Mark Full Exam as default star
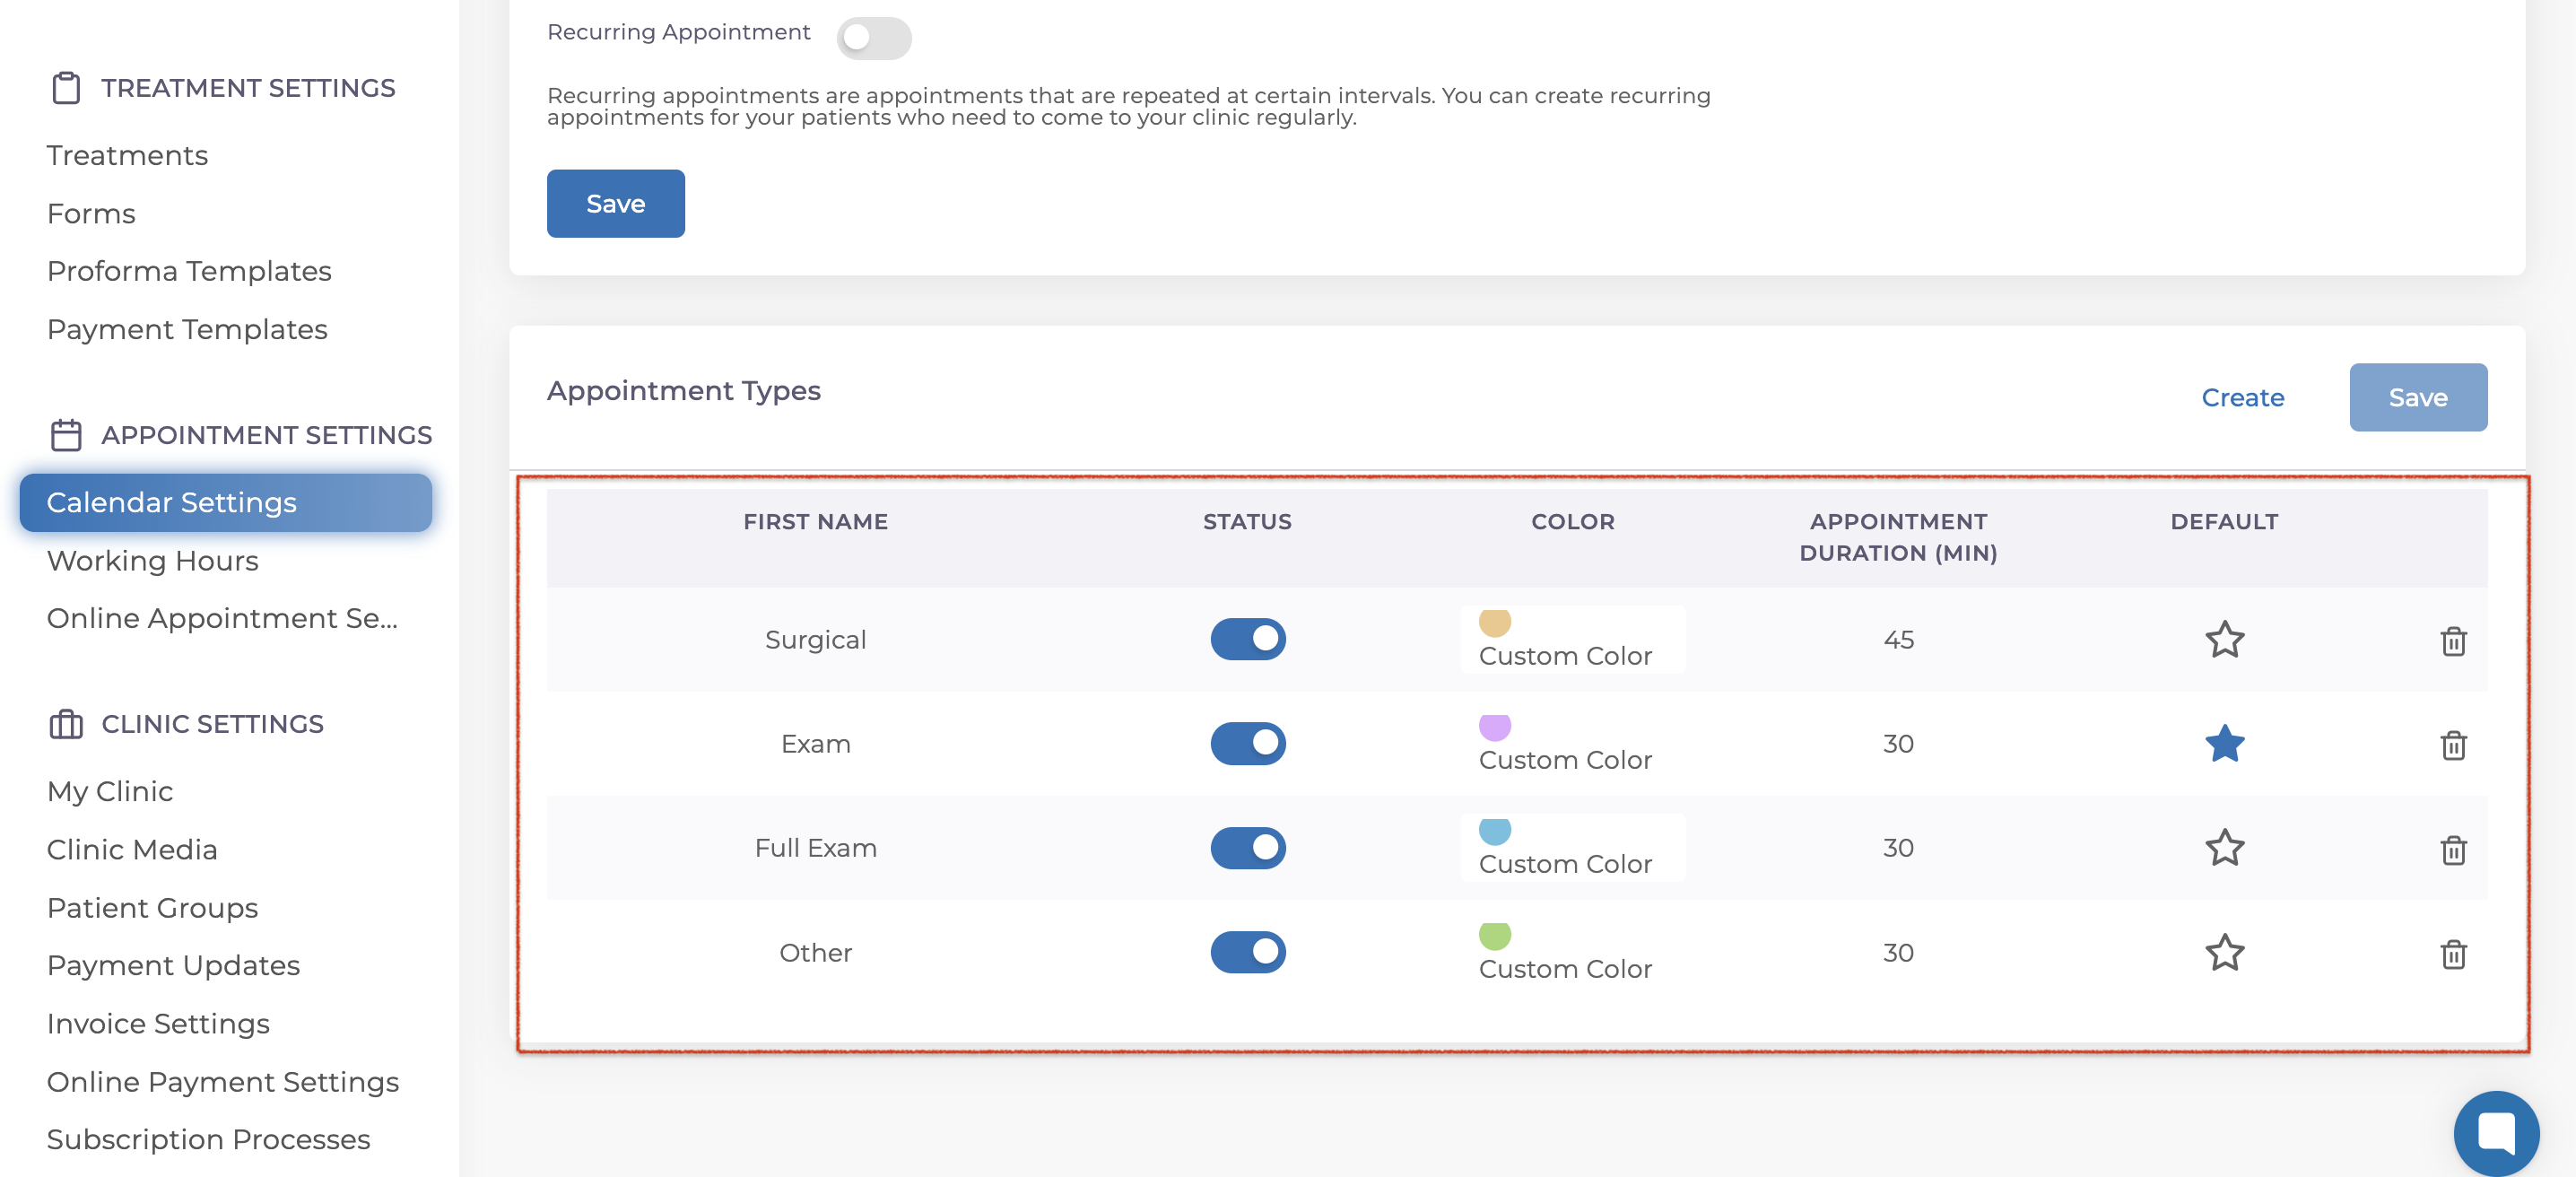 (x=2224, y=848)
